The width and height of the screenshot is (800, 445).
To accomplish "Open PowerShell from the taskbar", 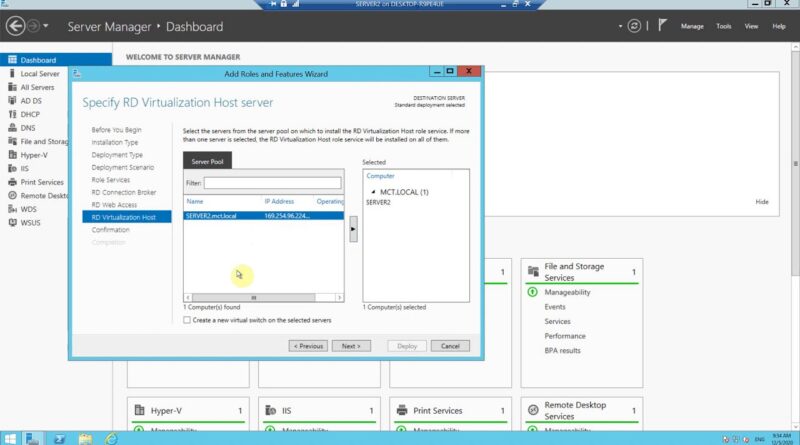I will point(59,438).
